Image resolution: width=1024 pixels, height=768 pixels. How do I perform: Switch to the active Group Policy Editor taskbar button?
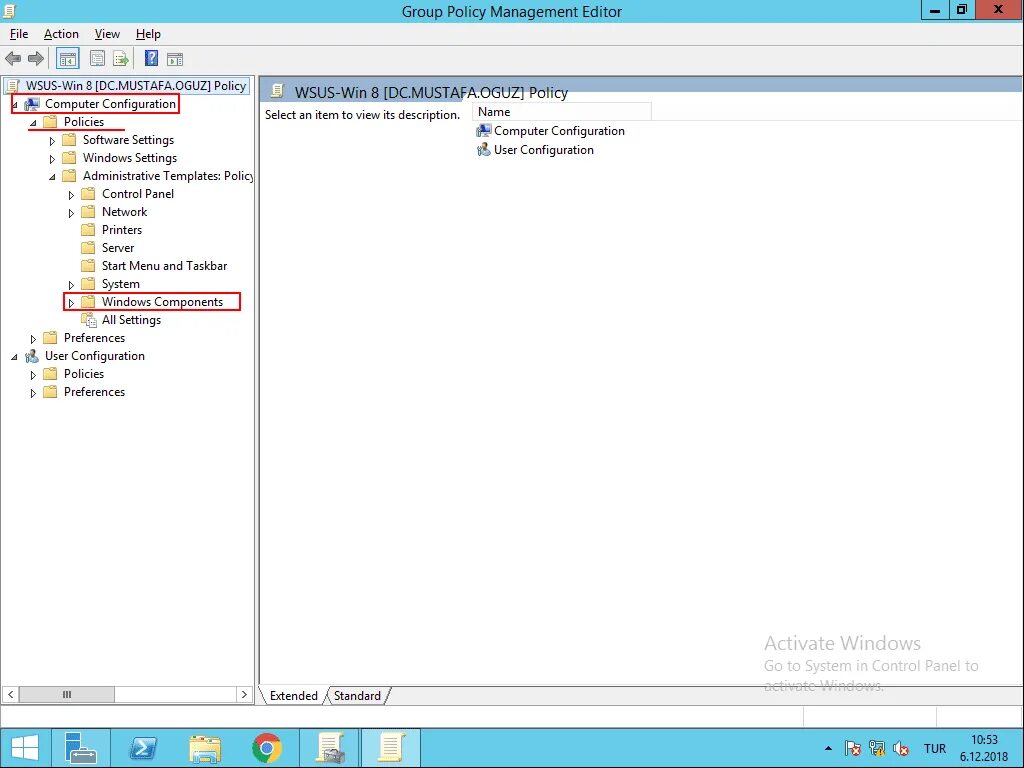391,748
